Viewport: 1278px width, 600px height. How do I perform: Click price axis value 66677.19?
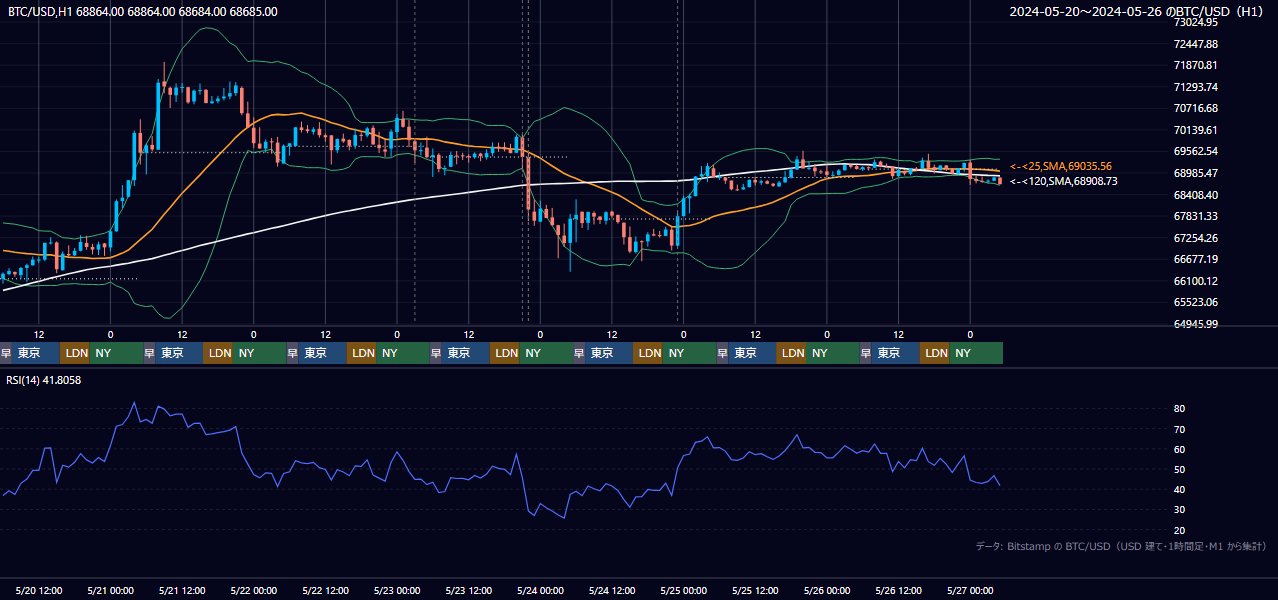[1195, 259]
